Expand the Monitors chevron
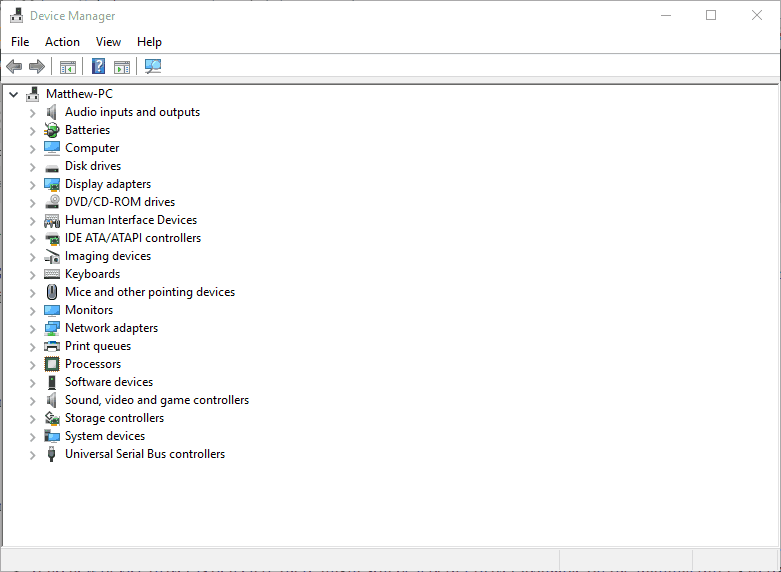The image size is (781, 572). coord(32,311)
